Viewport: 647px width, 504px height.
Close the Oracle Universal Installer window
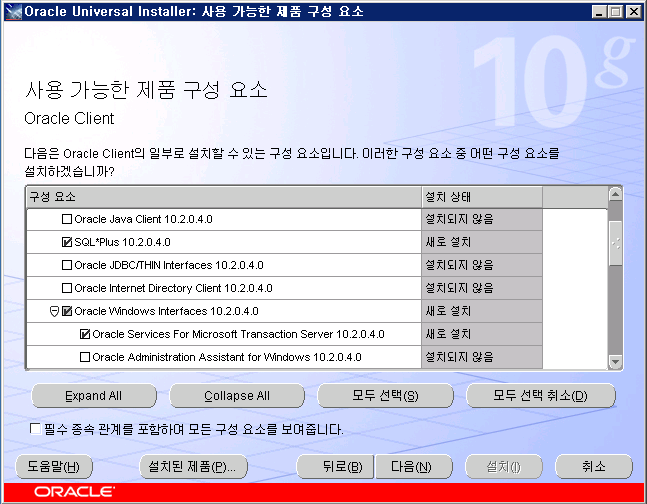633,12
